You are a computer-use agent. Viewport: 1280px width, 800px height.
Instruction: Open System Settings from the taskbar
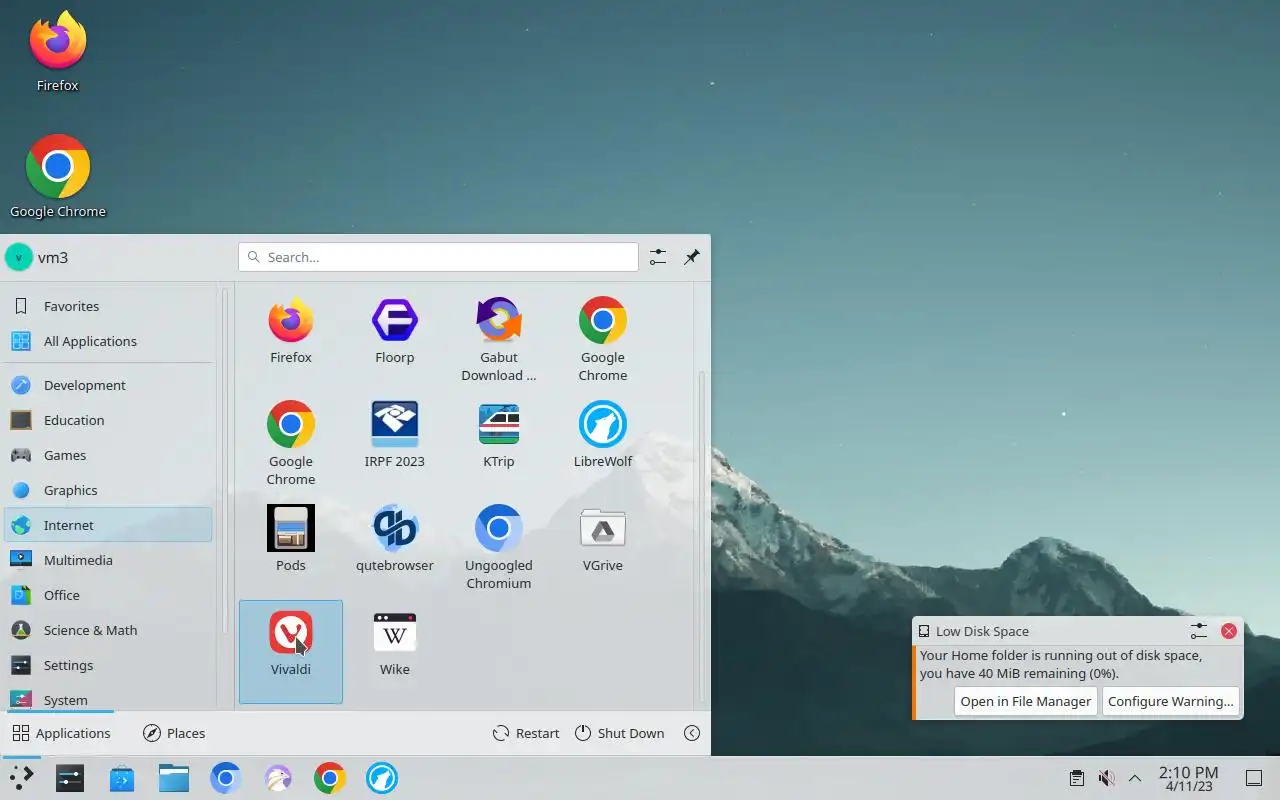70,777
